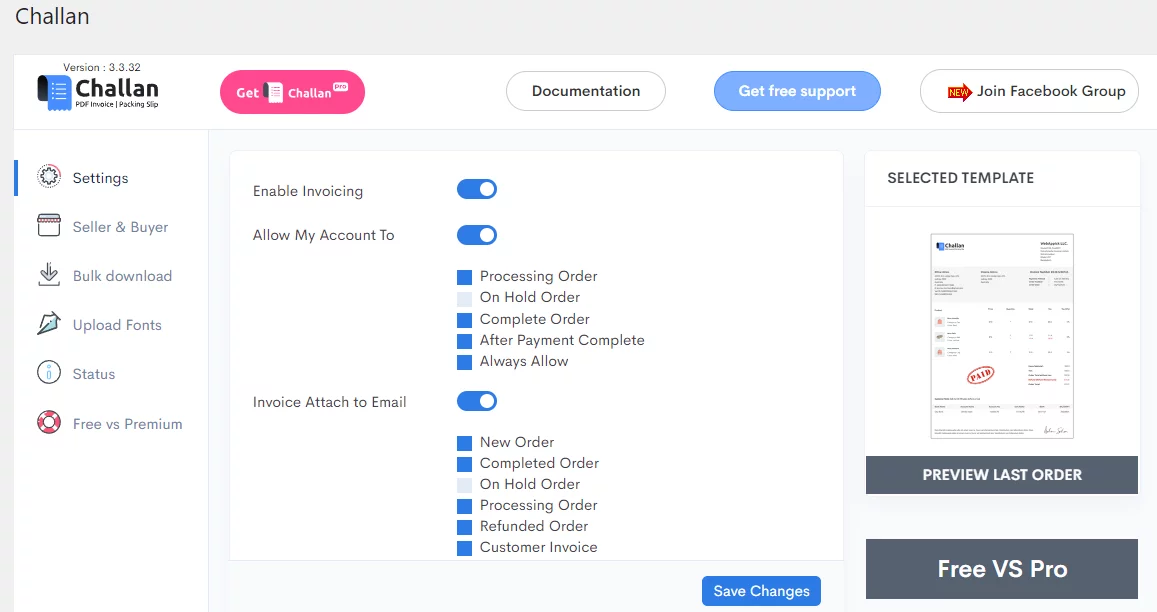Toggle the Enable Invoicing switch
This screenshot has height=612, width=1157.
(477, 190)
